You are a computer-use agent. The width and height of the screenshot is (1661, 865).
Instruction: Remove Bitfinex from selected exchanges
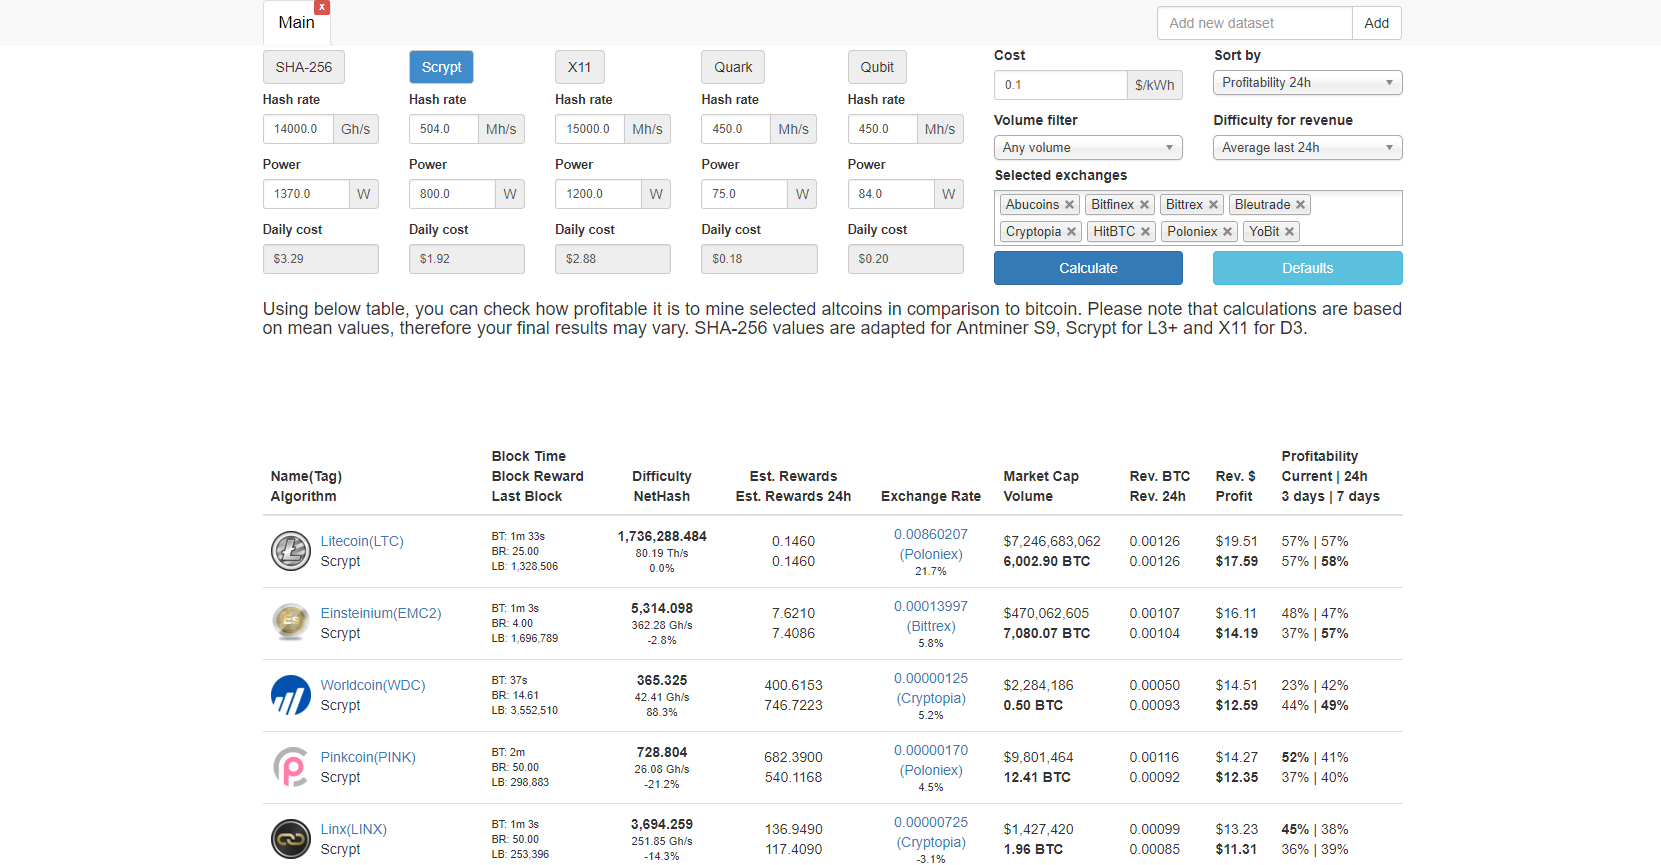point(1144,205)
